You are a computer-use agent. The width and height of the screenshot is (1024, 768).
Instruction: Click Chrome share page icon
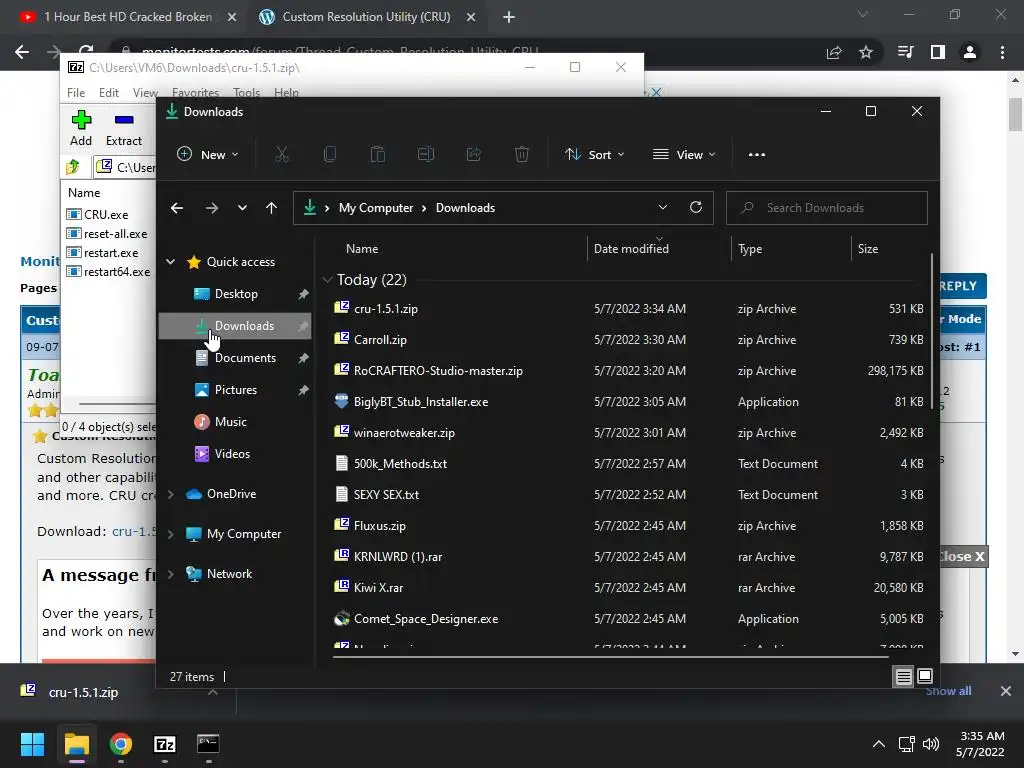[834, 52]
